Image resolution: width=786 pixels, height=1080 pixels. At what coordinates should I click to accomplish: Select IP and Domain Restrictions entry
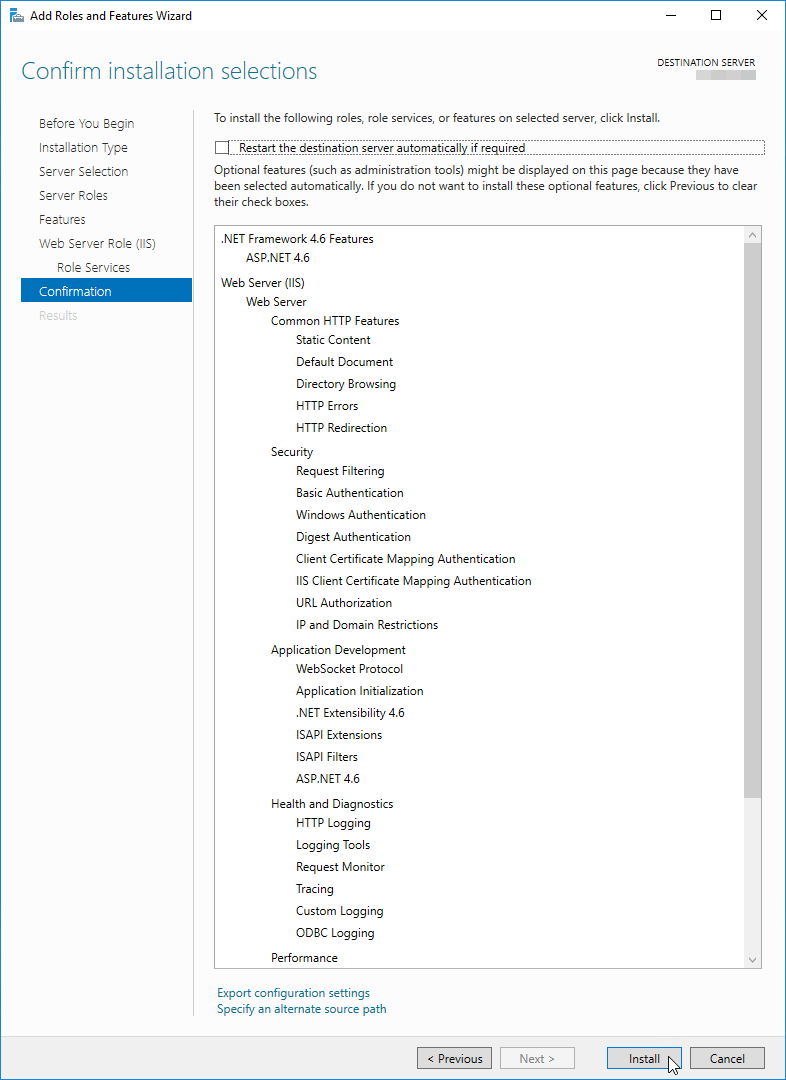[x=367, y=625]
